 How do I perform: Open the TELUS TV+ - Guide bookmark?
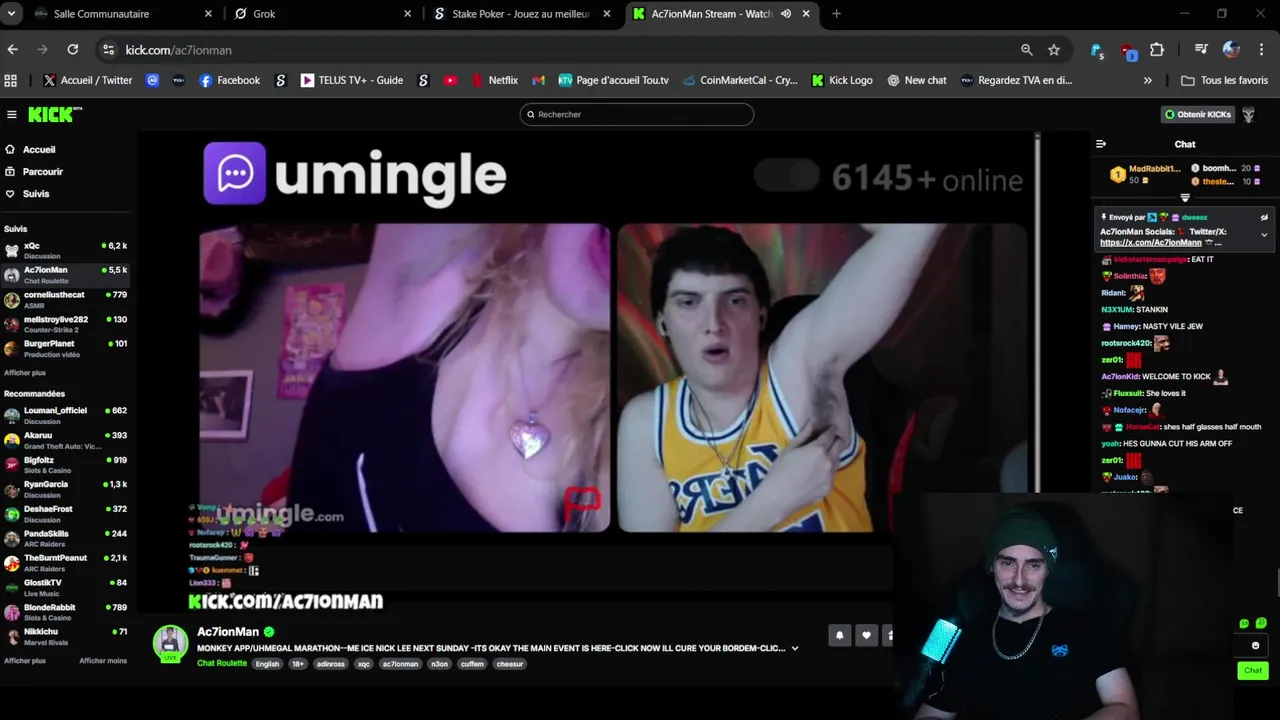[351, 80]
